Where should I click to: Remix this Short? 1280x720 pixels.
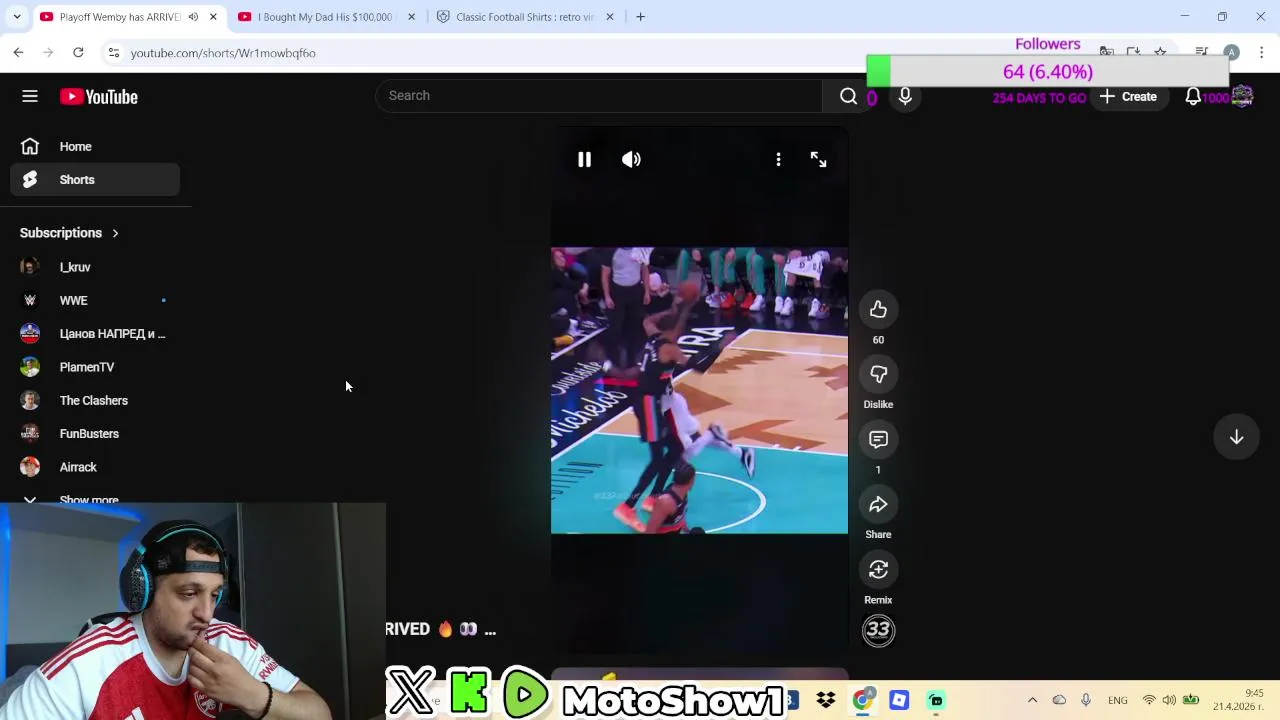(878, 569)
